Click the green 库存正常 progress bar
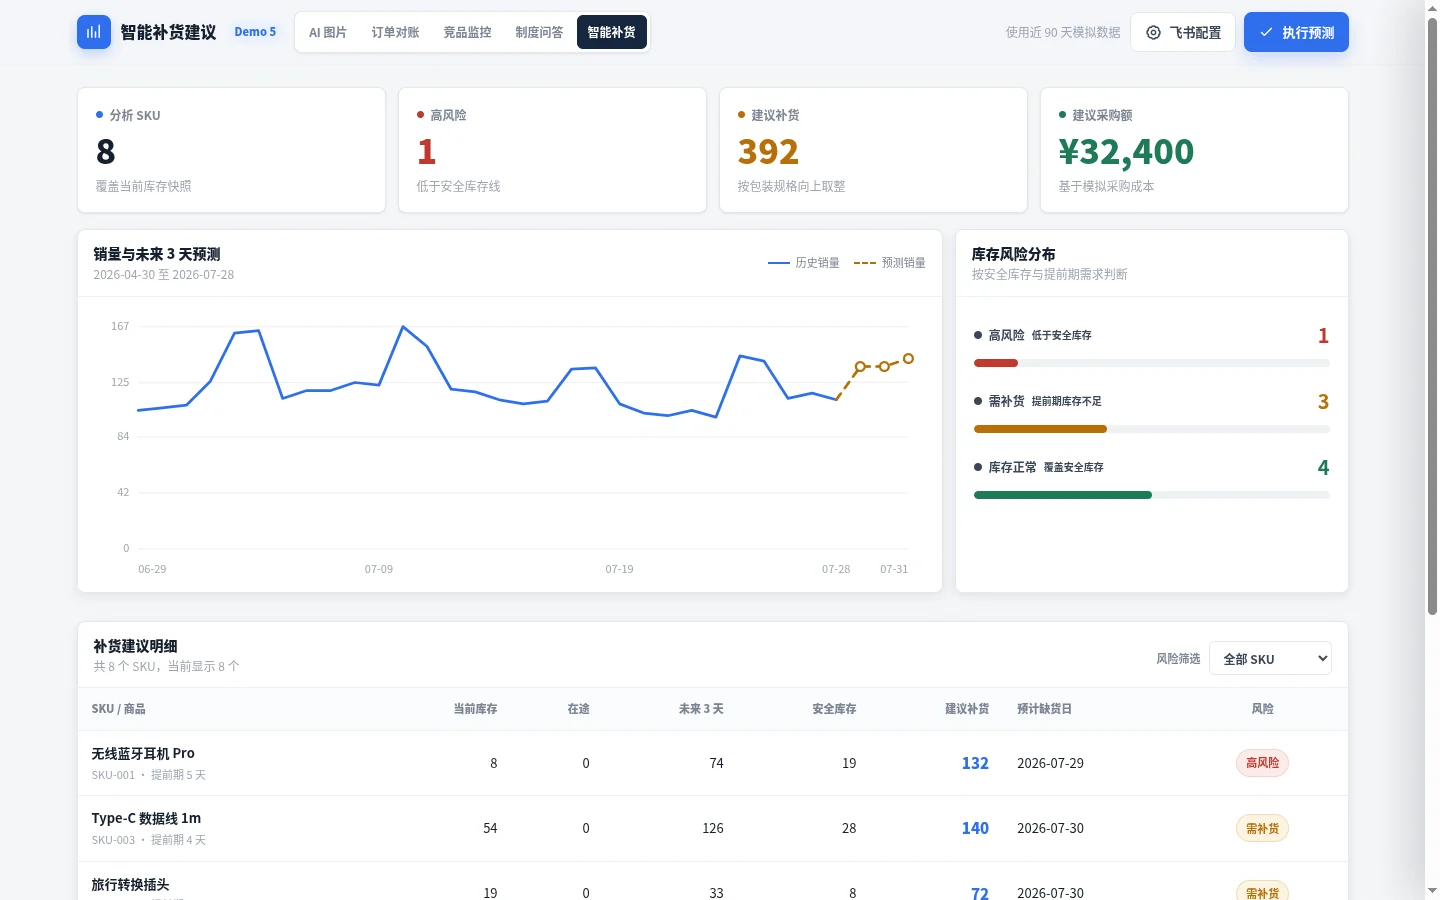The image size is (1440, 900). pyautogui.click(x=1063, y=495)
